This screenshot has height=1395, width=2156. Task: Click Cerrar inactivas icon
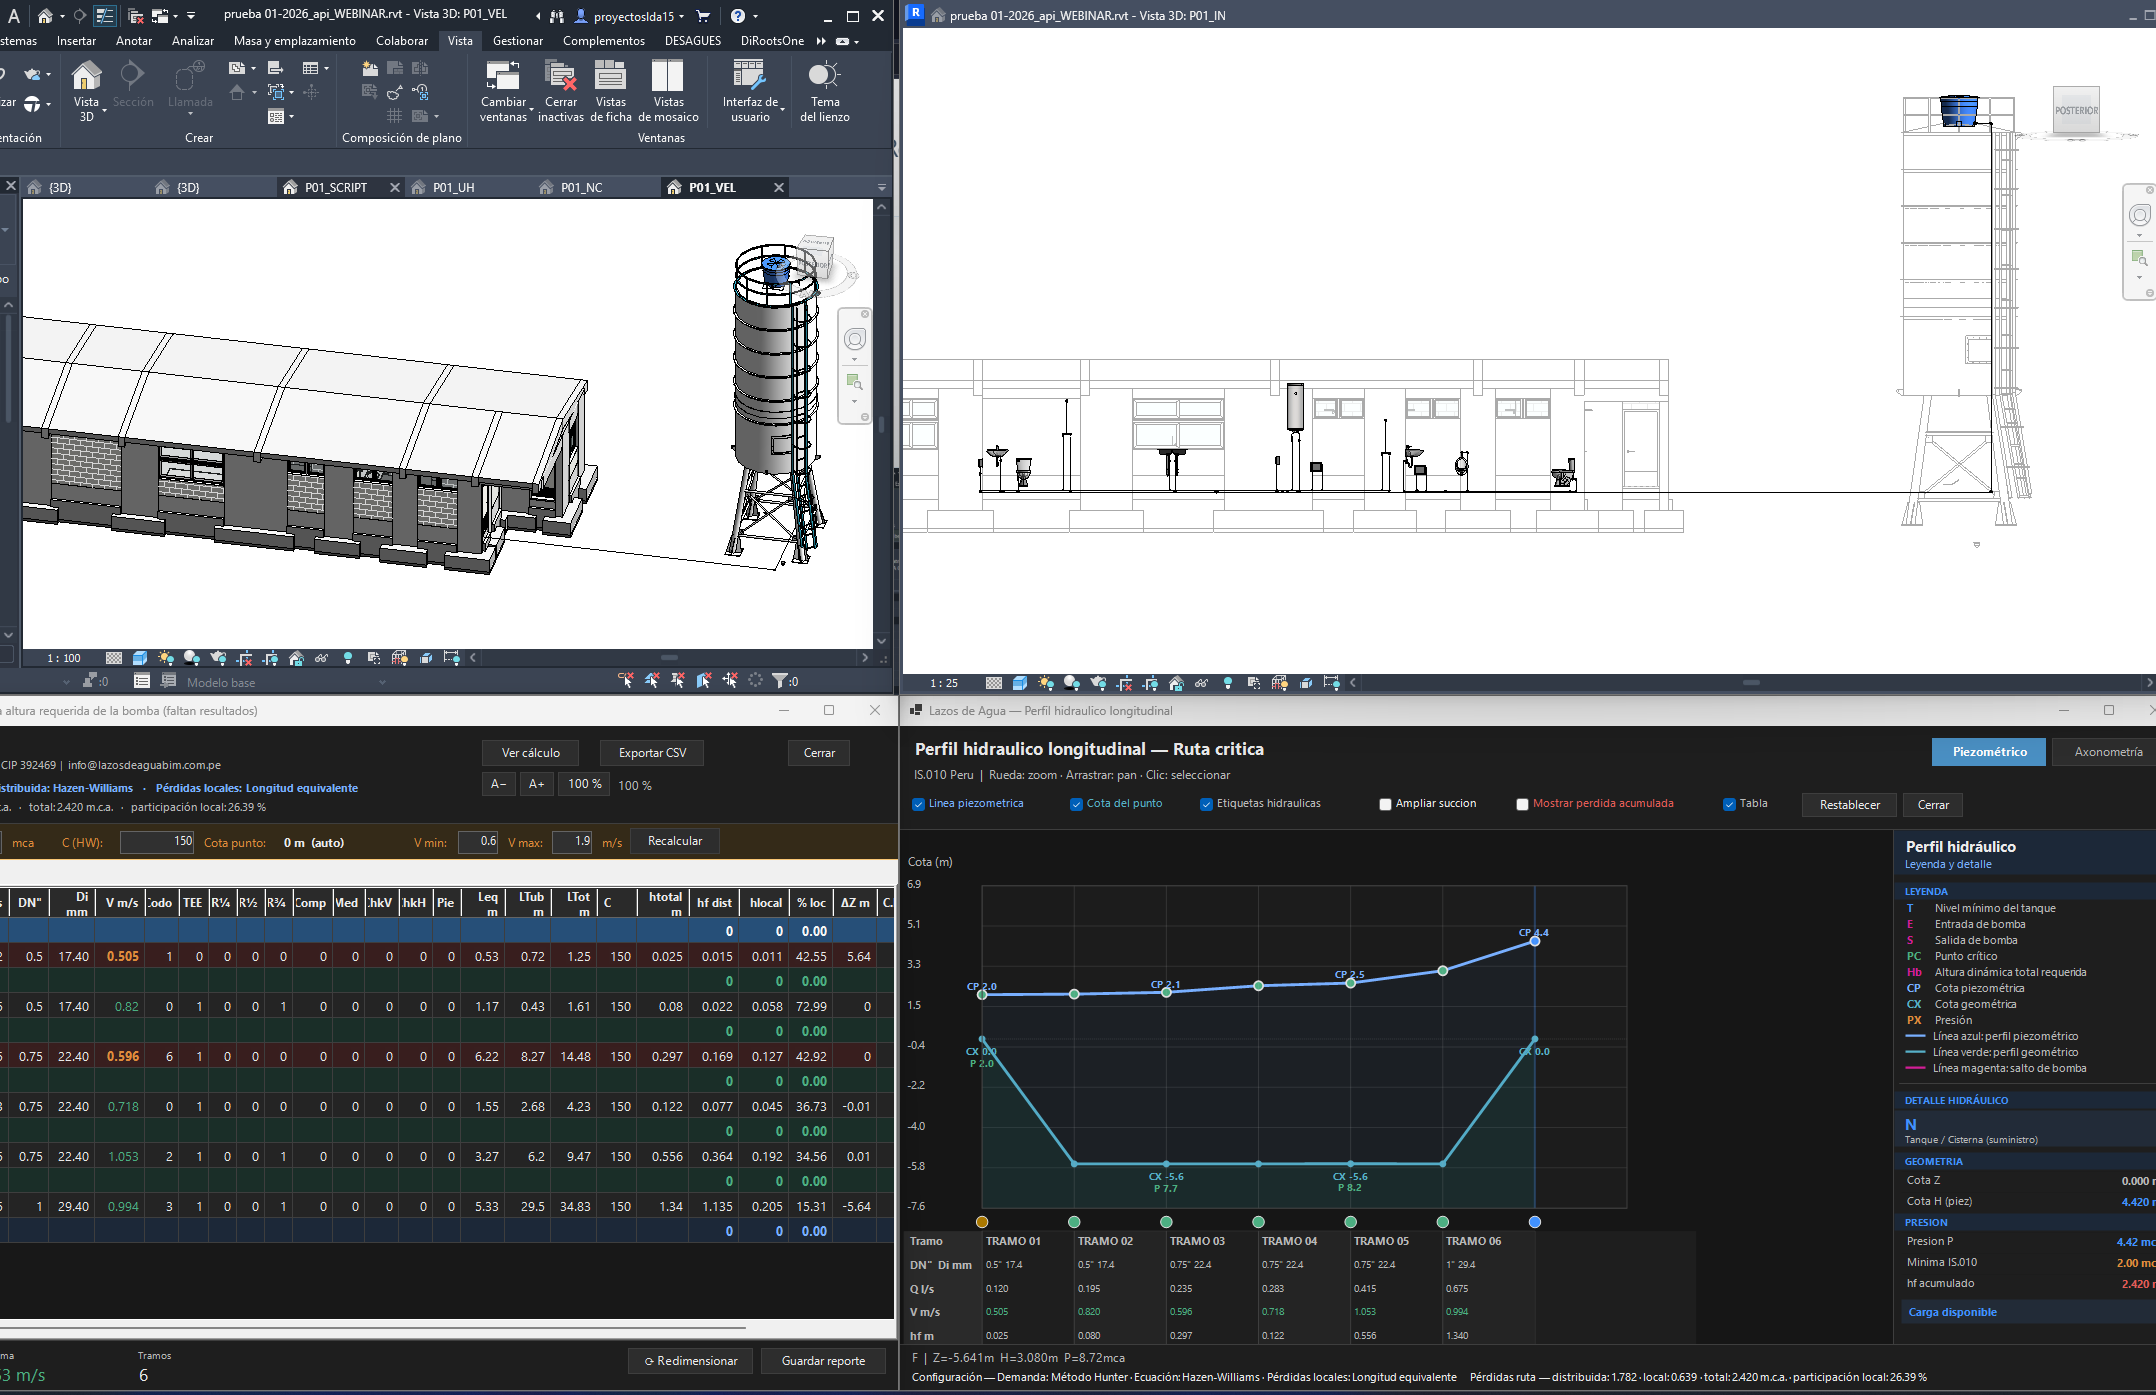pyautogui.click(x=560, y=76)
